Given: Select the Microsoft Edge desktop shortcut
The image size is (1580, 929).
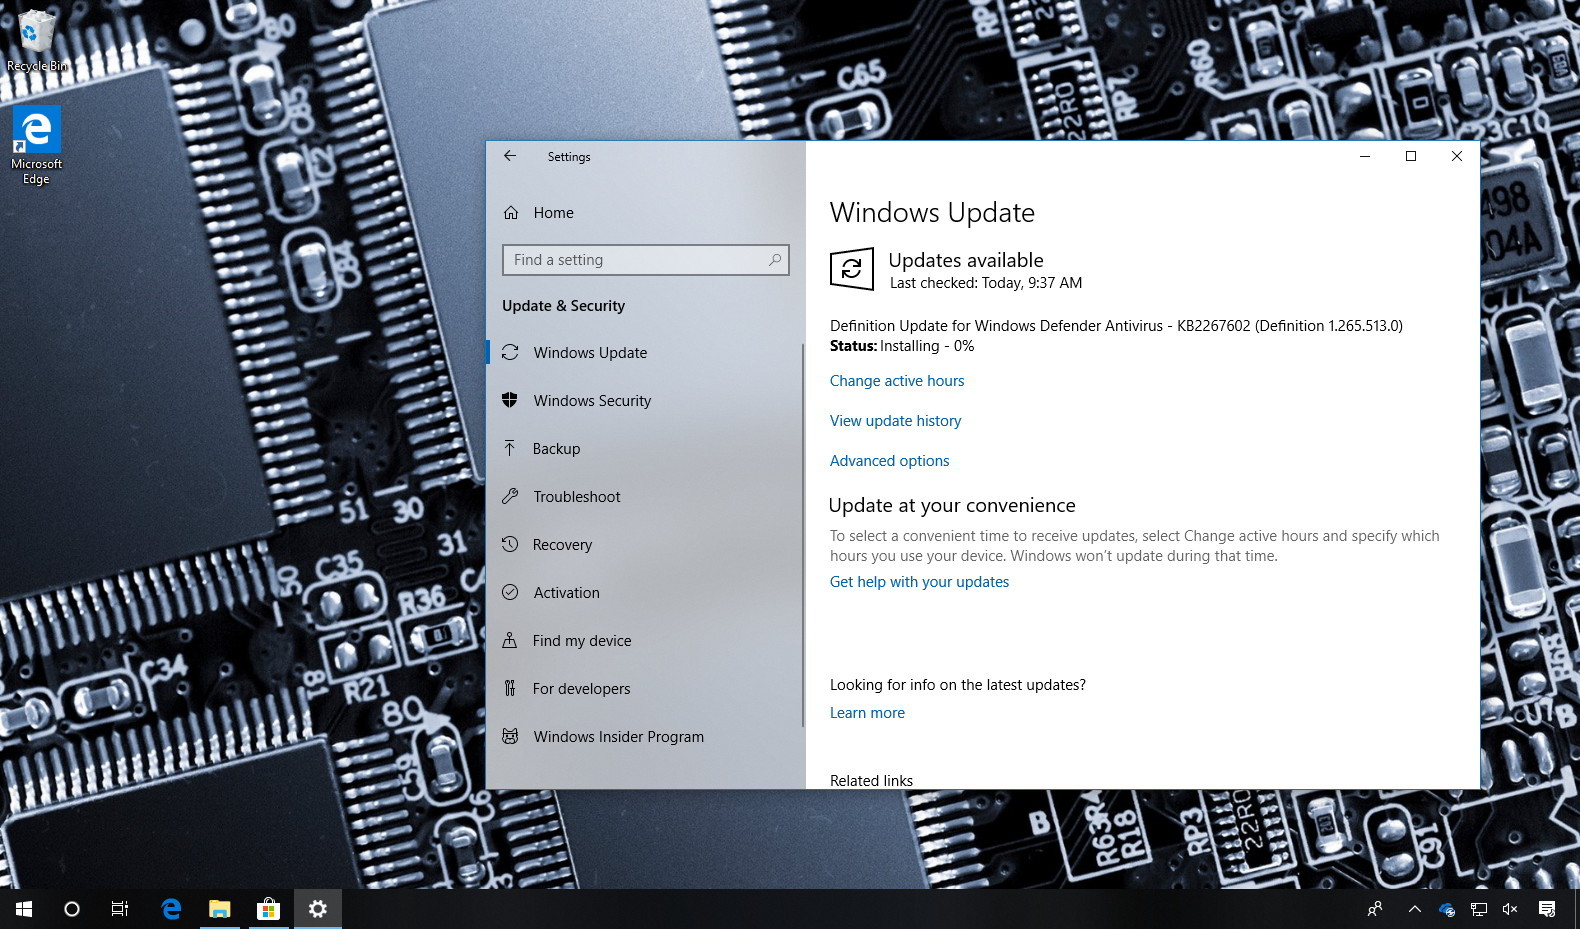Looking at the screenshot, I should 37,146.
